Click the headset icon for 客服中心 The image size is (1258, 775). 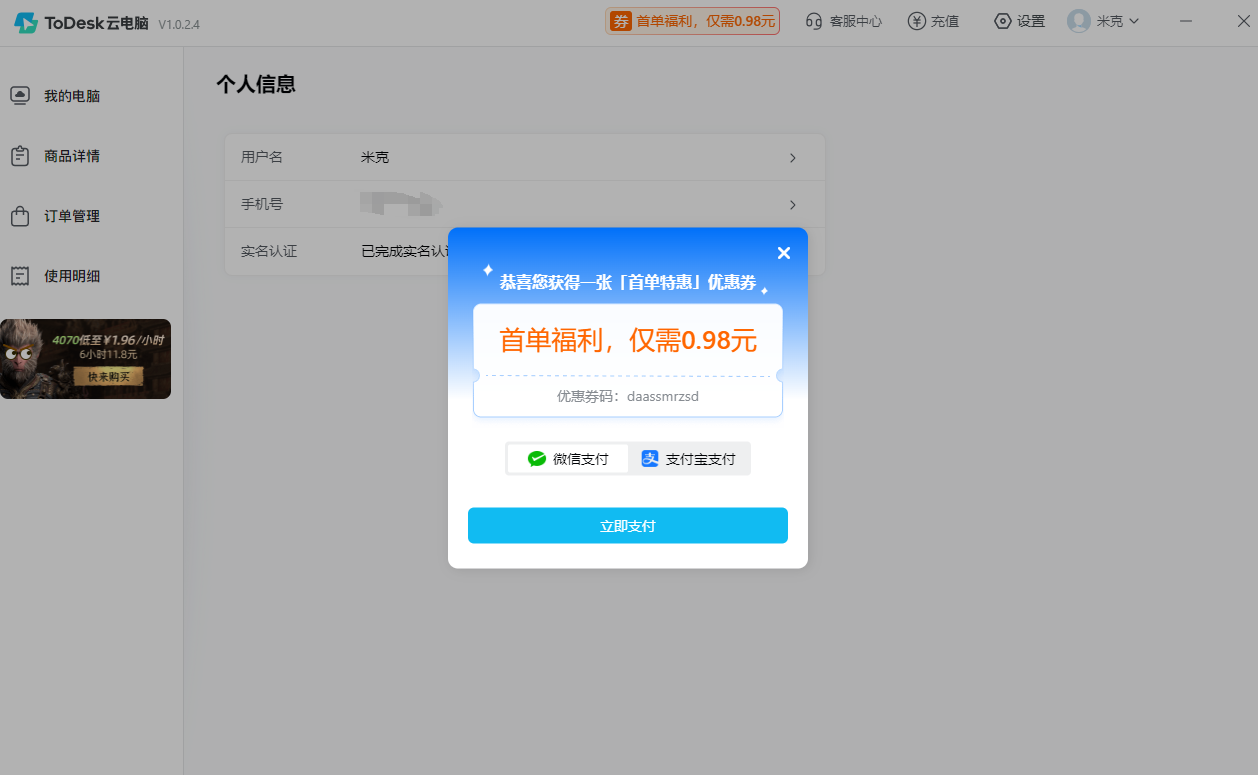(814, 21)
